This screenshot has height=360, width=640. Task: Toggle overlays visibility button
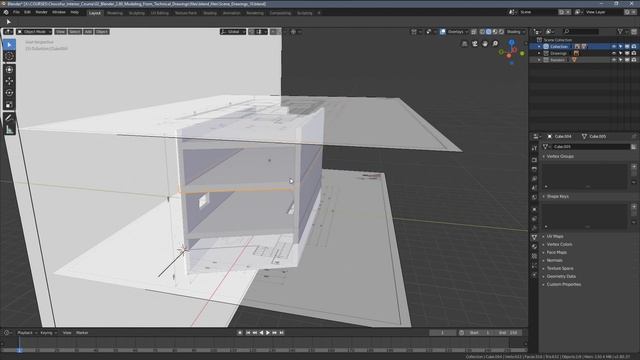click(x=443, y=32)
